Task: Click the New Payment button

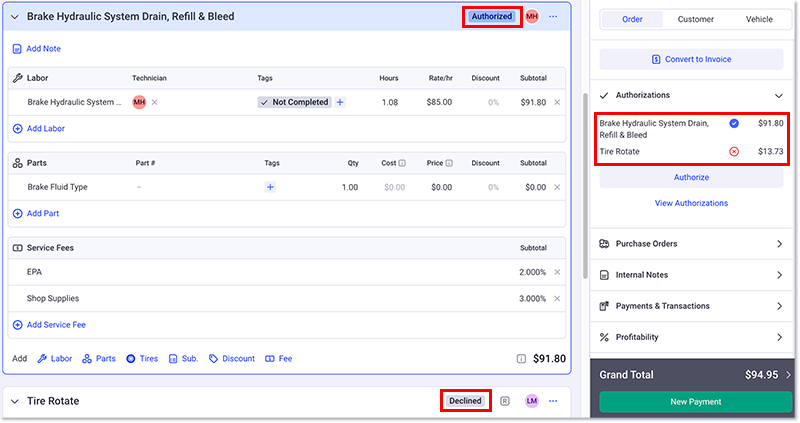Action: pyautogui.click(x=695, y=402)
